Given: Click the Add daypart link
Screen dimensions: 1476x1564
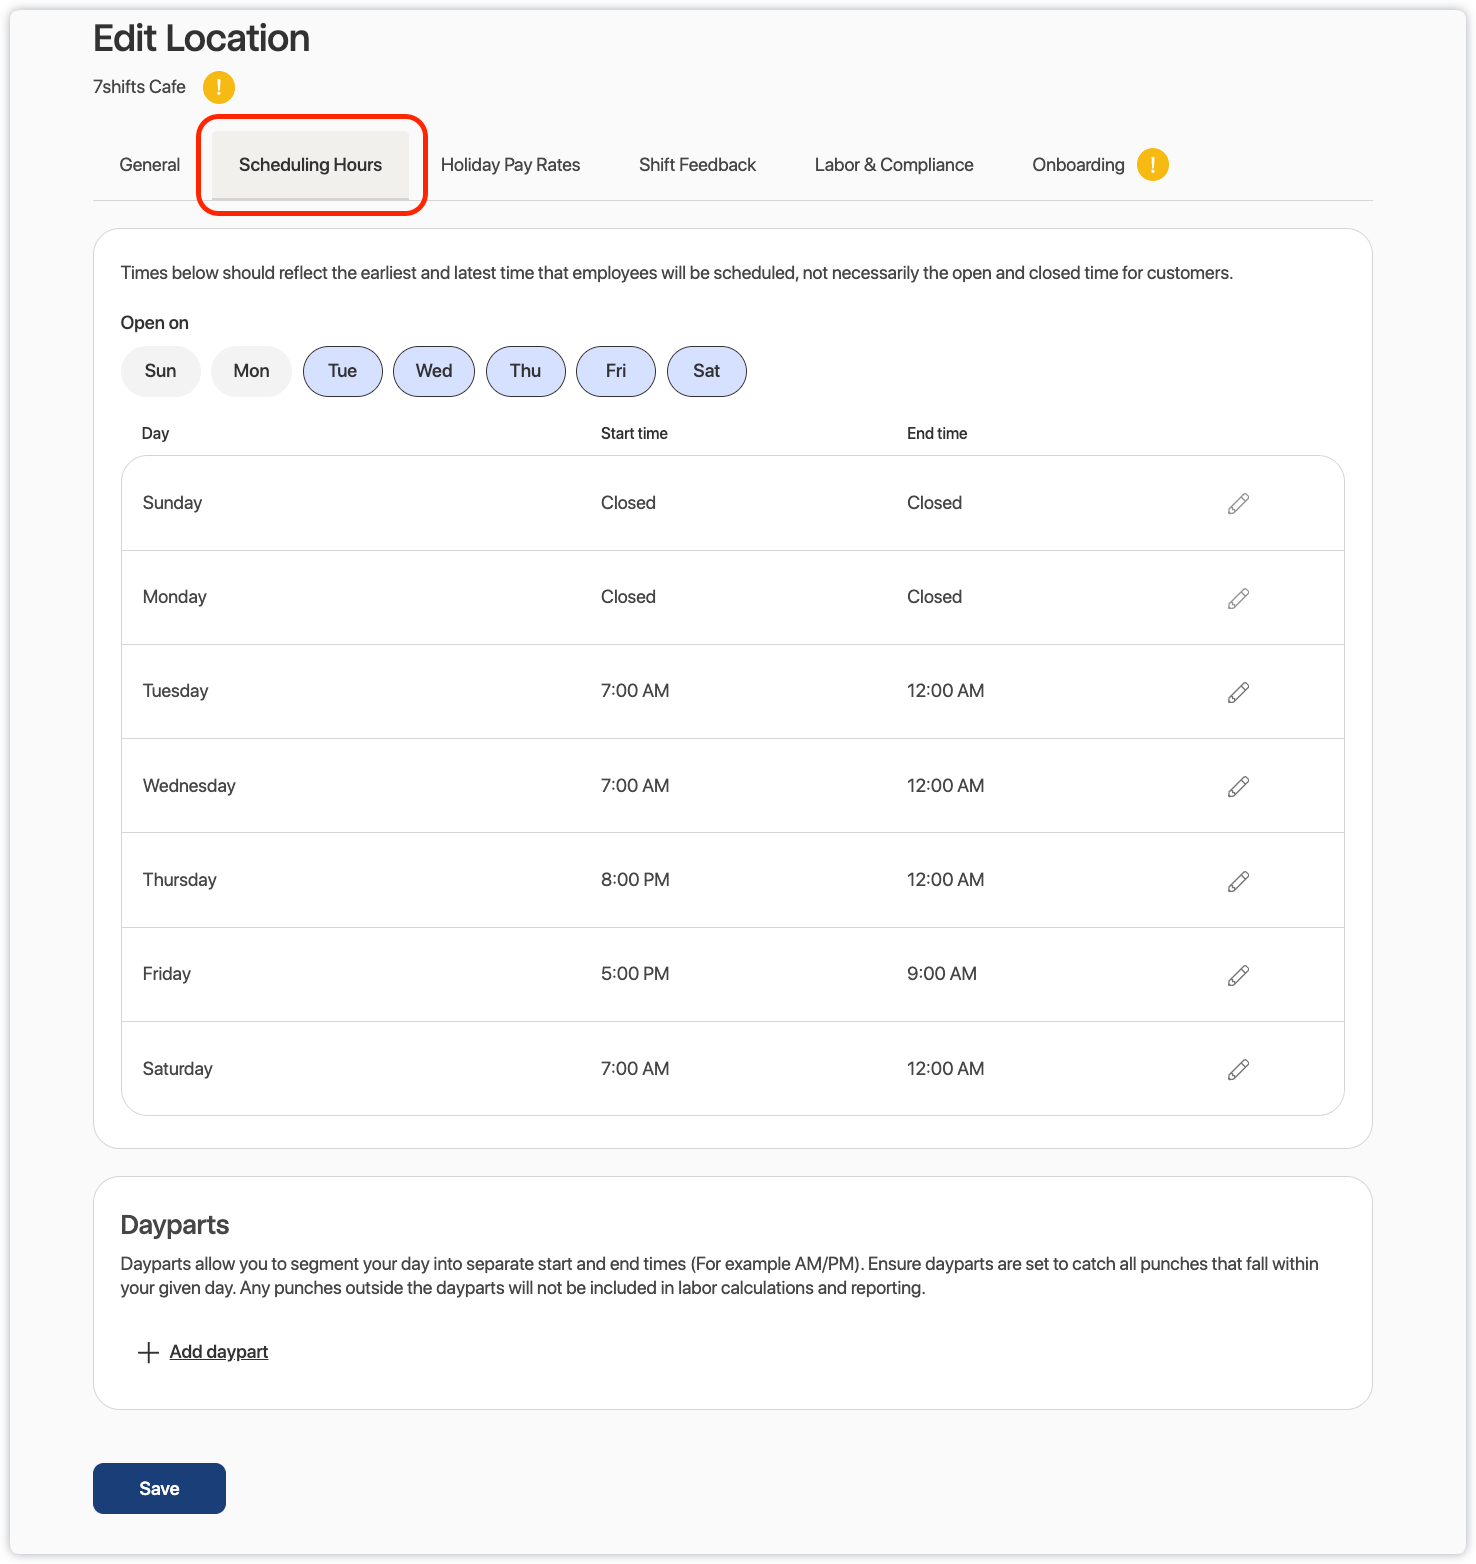Looking at the screenshot, I should 219,1352.
